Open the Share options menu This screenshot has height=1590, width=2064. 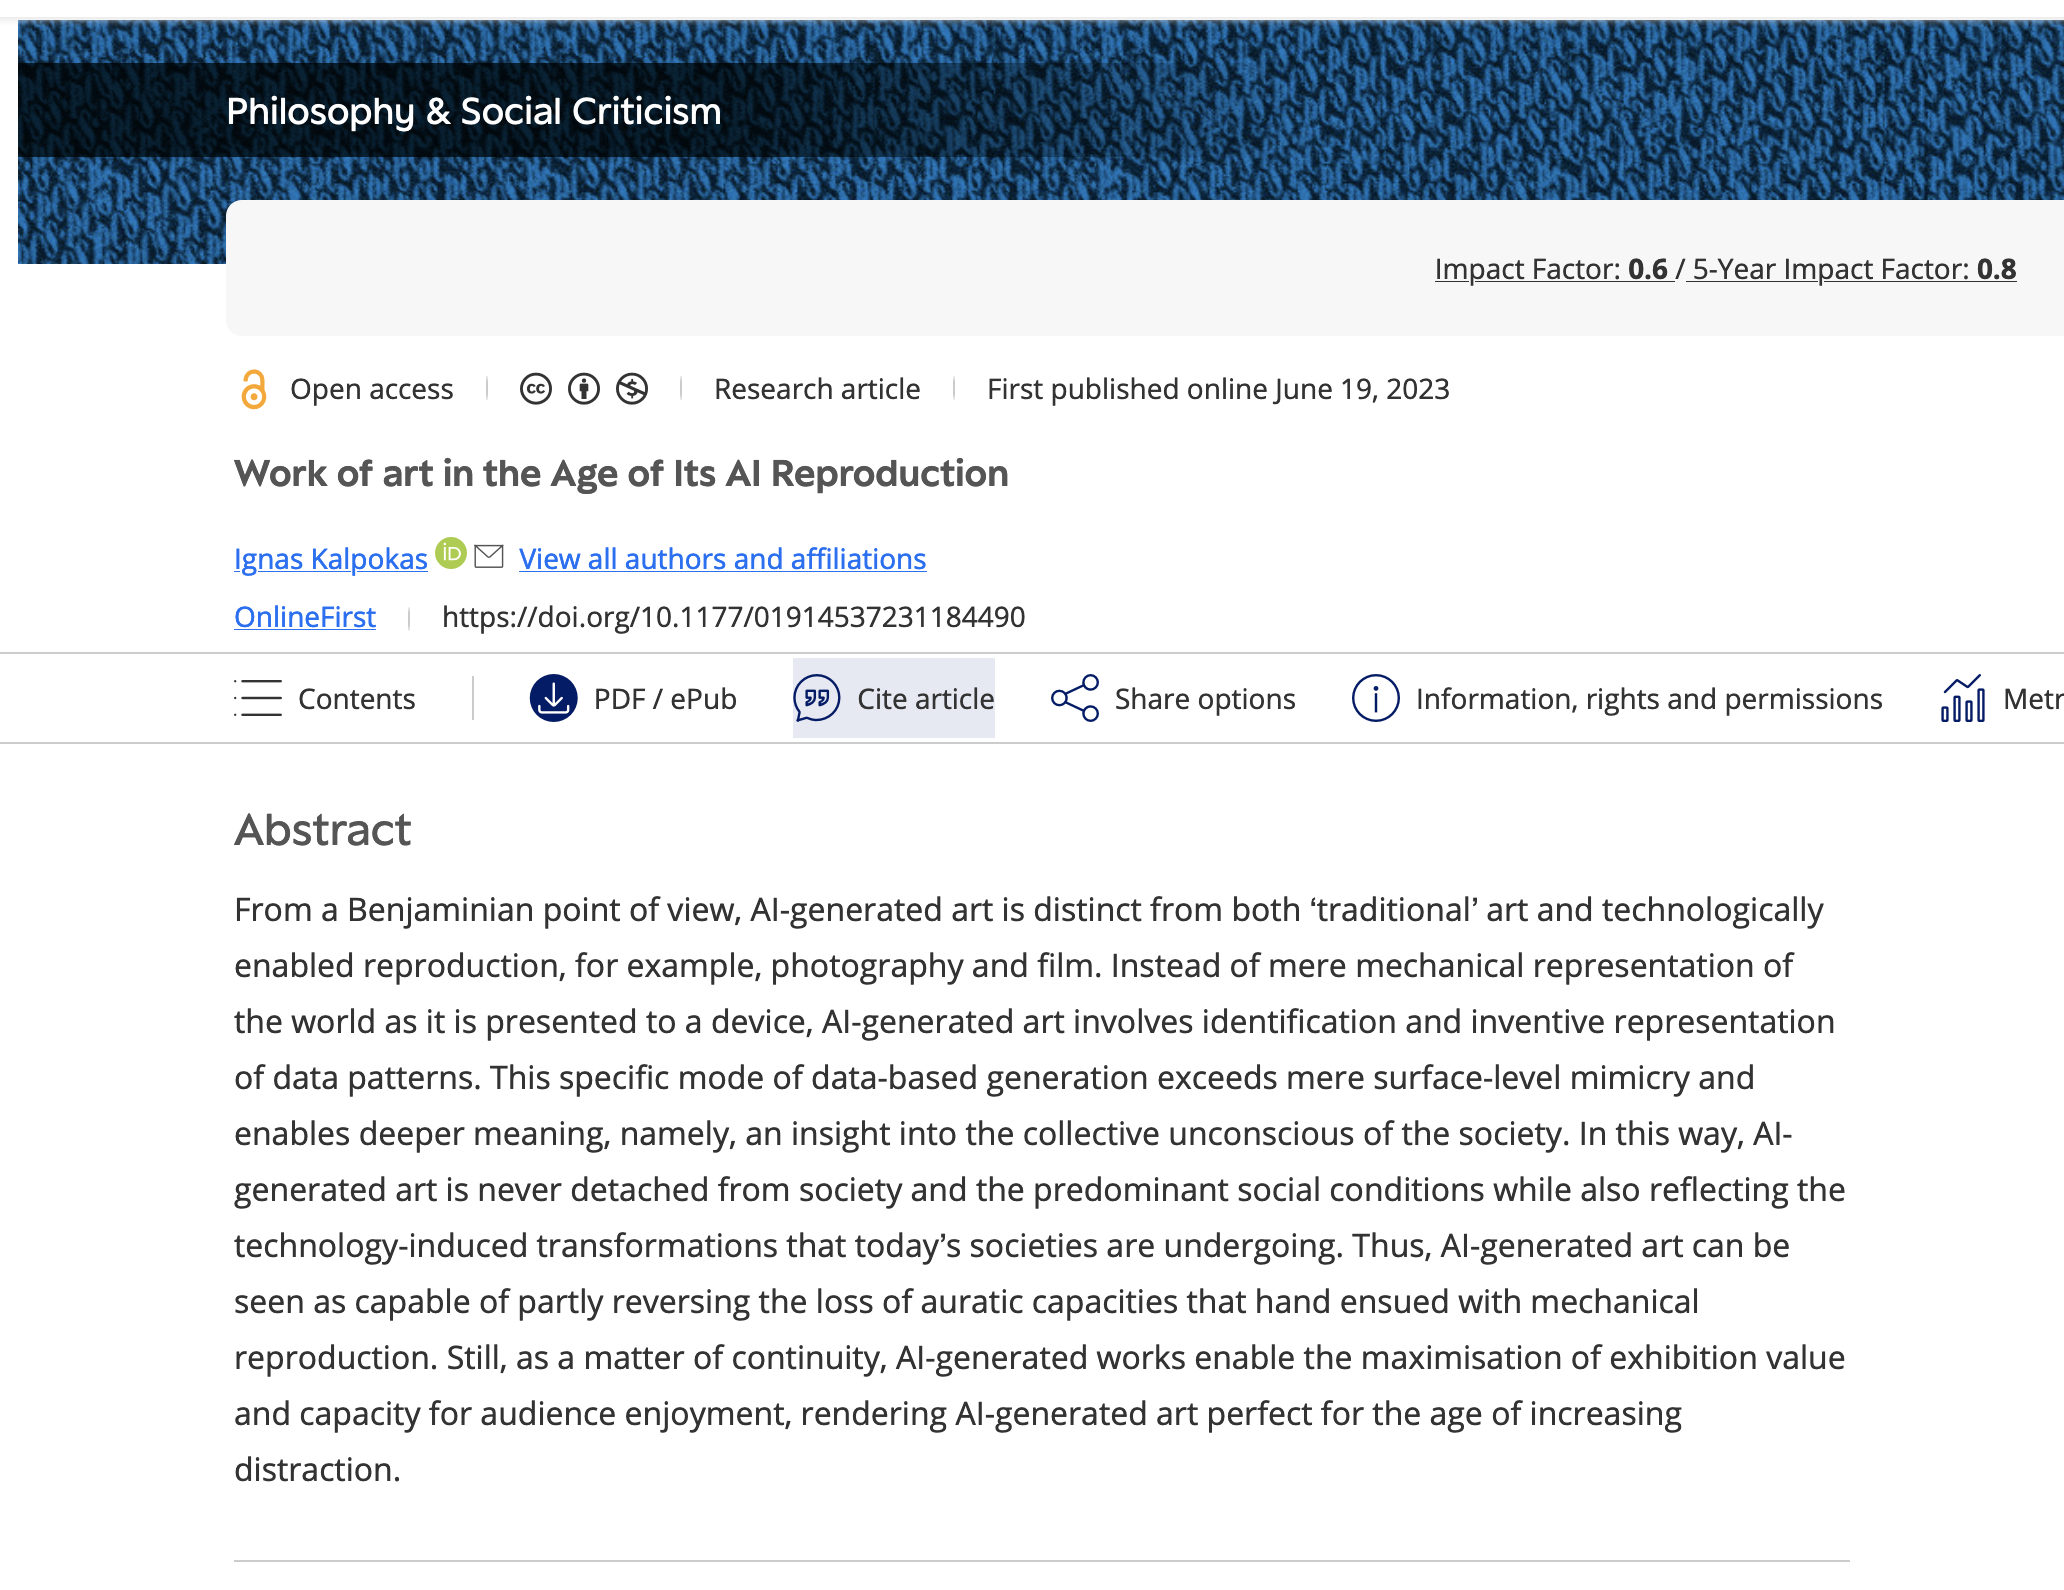(1204, 699)
